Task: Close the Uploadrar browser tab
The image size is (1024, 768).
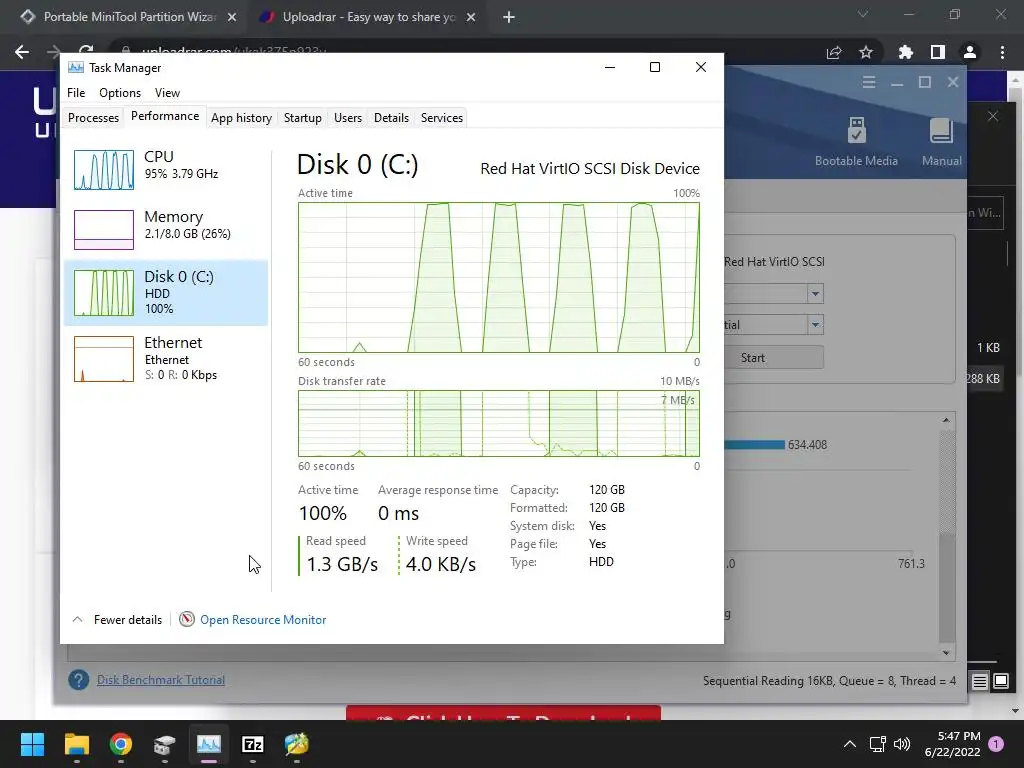Action: point(471,17)
